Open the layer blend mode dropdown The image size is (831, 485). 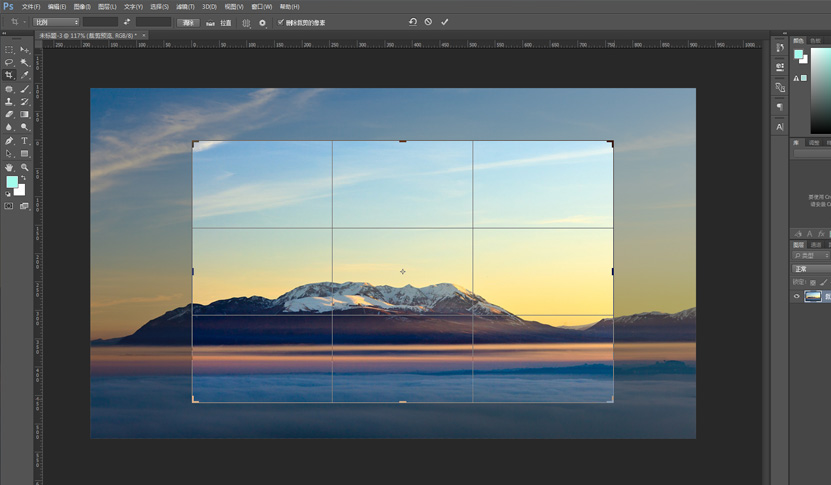(811, 269)
